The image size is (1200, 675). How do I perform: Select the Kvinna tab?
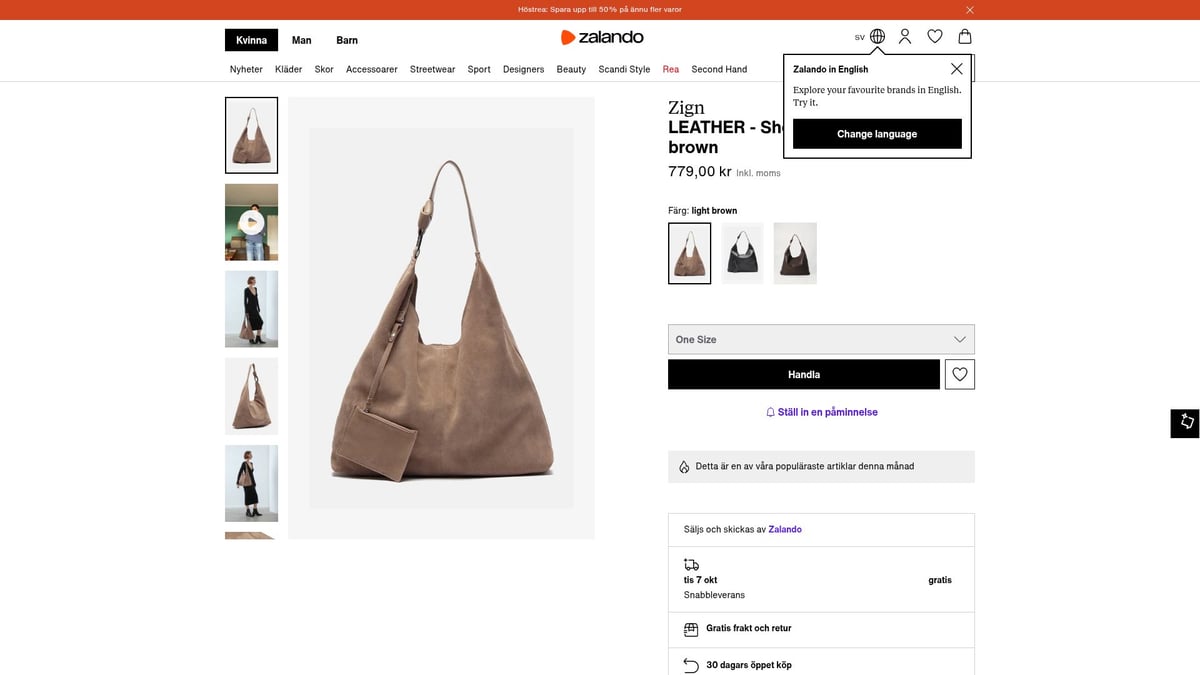tap(251, 40)
